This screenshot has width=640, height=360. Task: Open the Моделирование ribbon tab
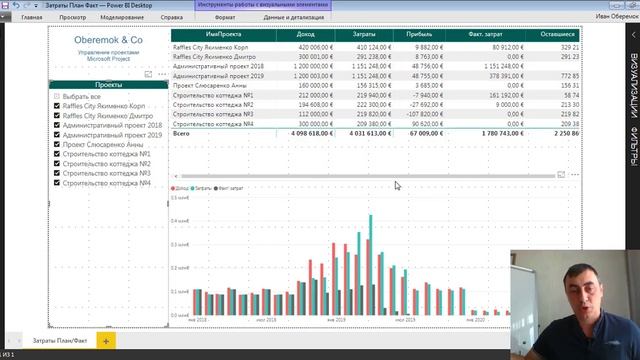(x=122, y=17)
